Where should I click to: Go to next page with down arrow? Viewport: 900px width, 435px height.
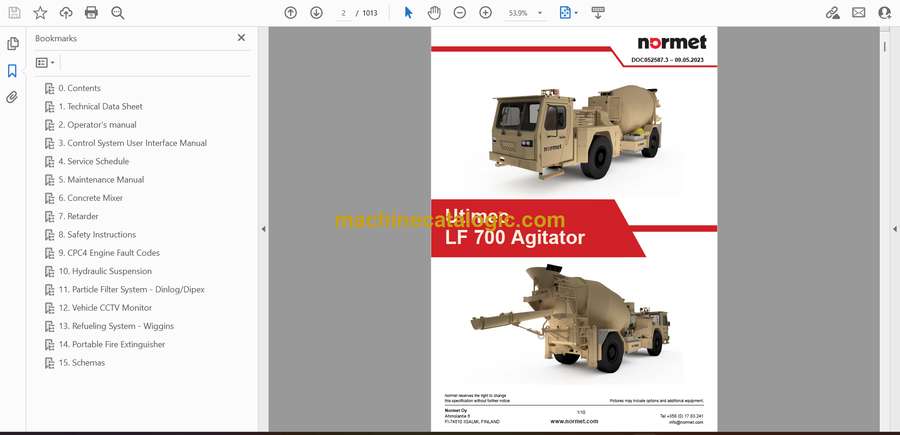(316, 13)
